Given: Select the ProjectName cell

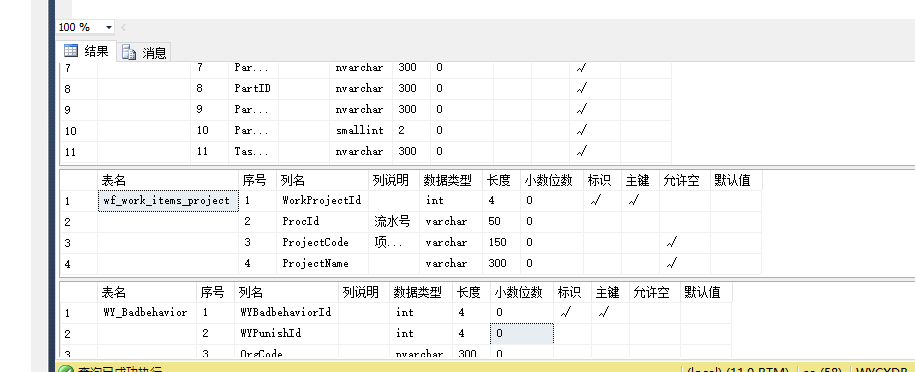Looking at the screenshot, I should pyautogui.click(x=322, y=263).
